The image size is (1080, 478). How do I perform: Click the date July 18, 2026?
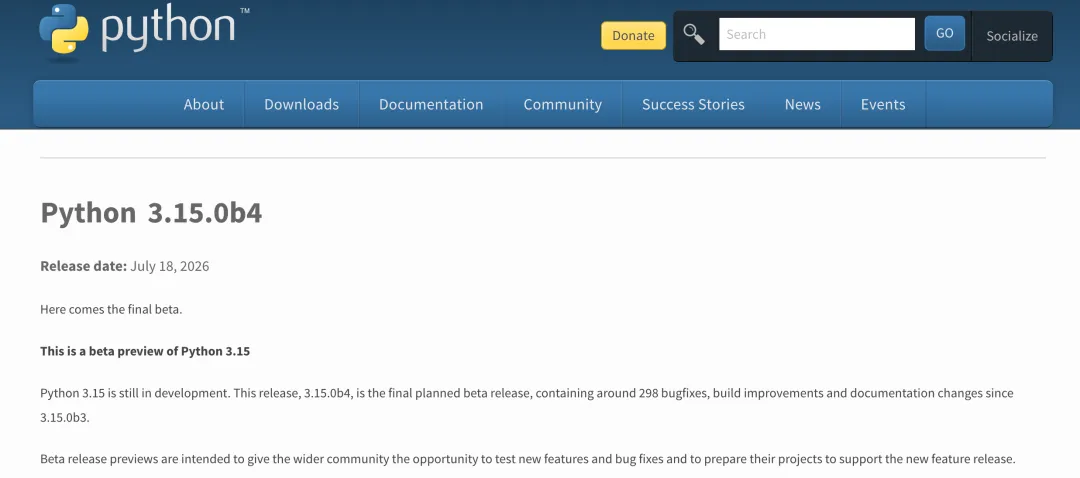click(169, 267)
